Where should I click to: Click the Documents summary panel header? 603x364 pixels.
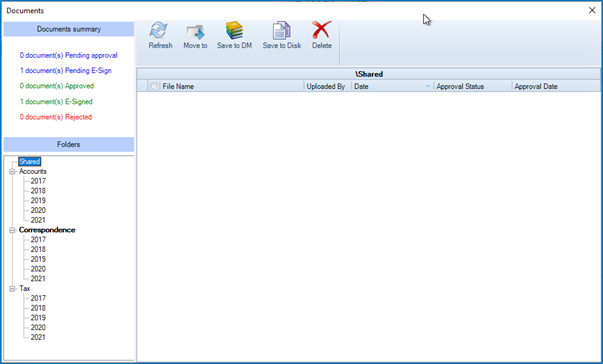[69, 29]
